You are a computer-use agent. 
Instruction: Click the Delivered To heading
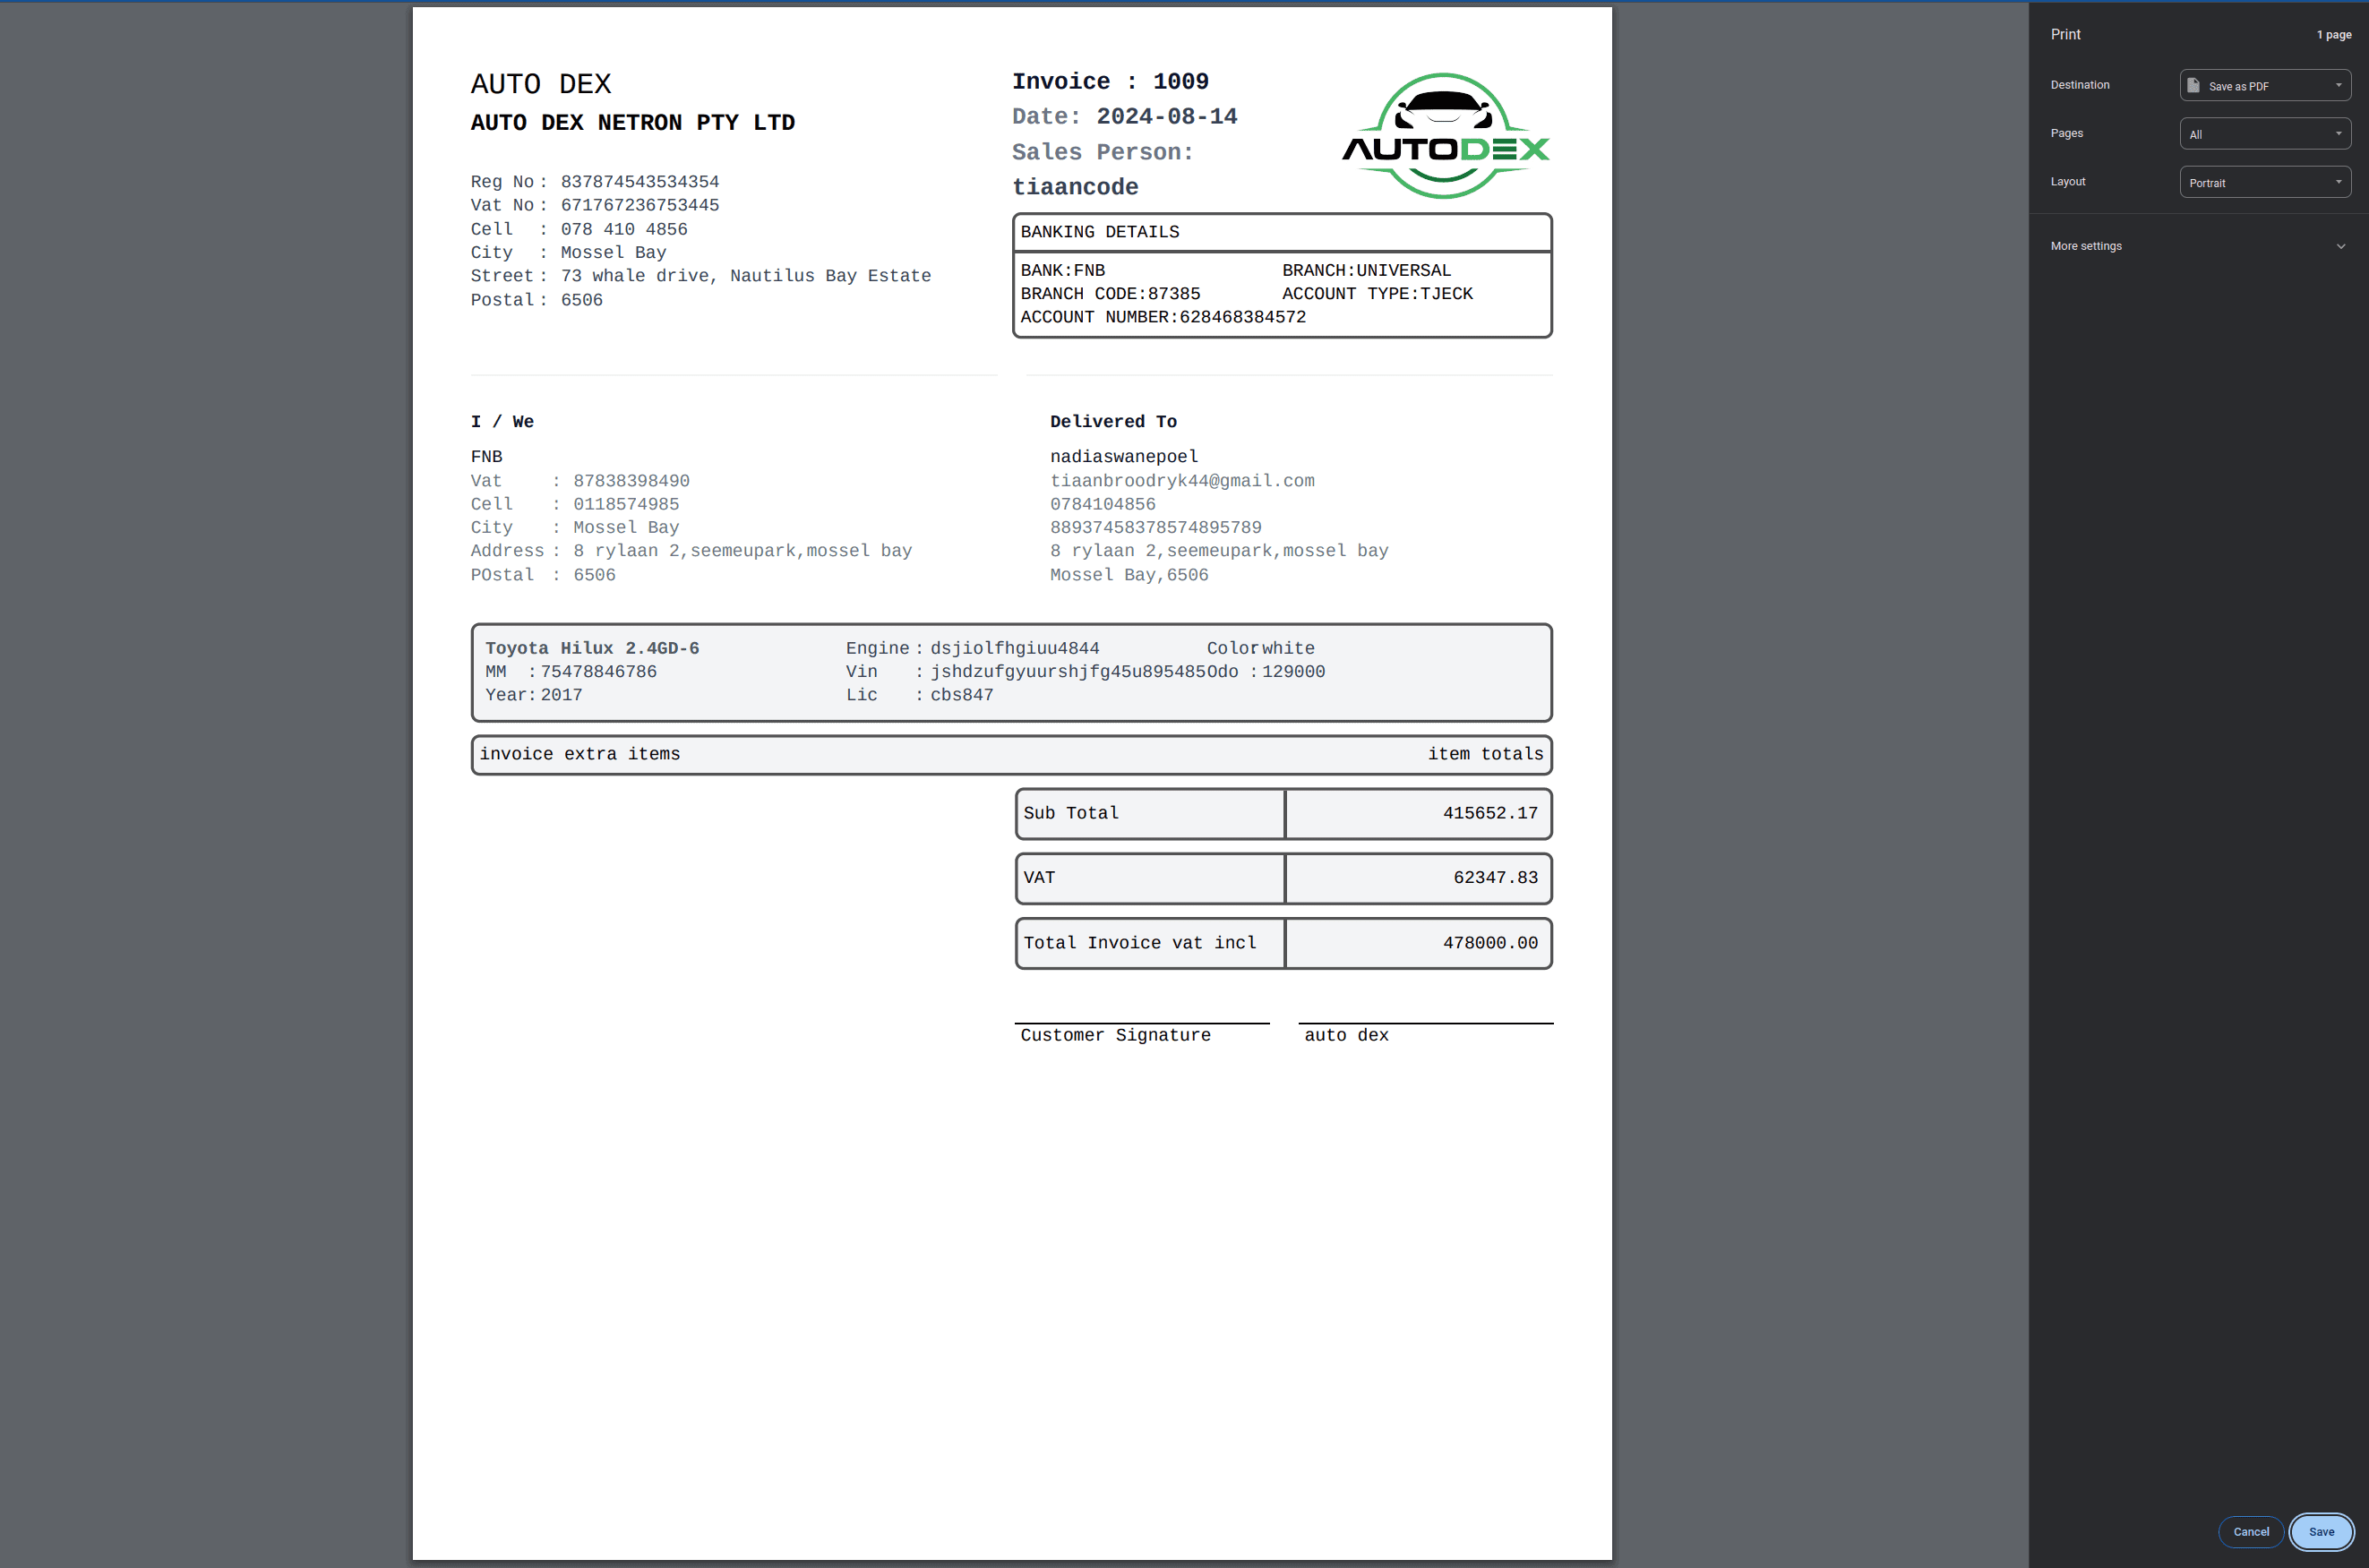click(1113, 422)
